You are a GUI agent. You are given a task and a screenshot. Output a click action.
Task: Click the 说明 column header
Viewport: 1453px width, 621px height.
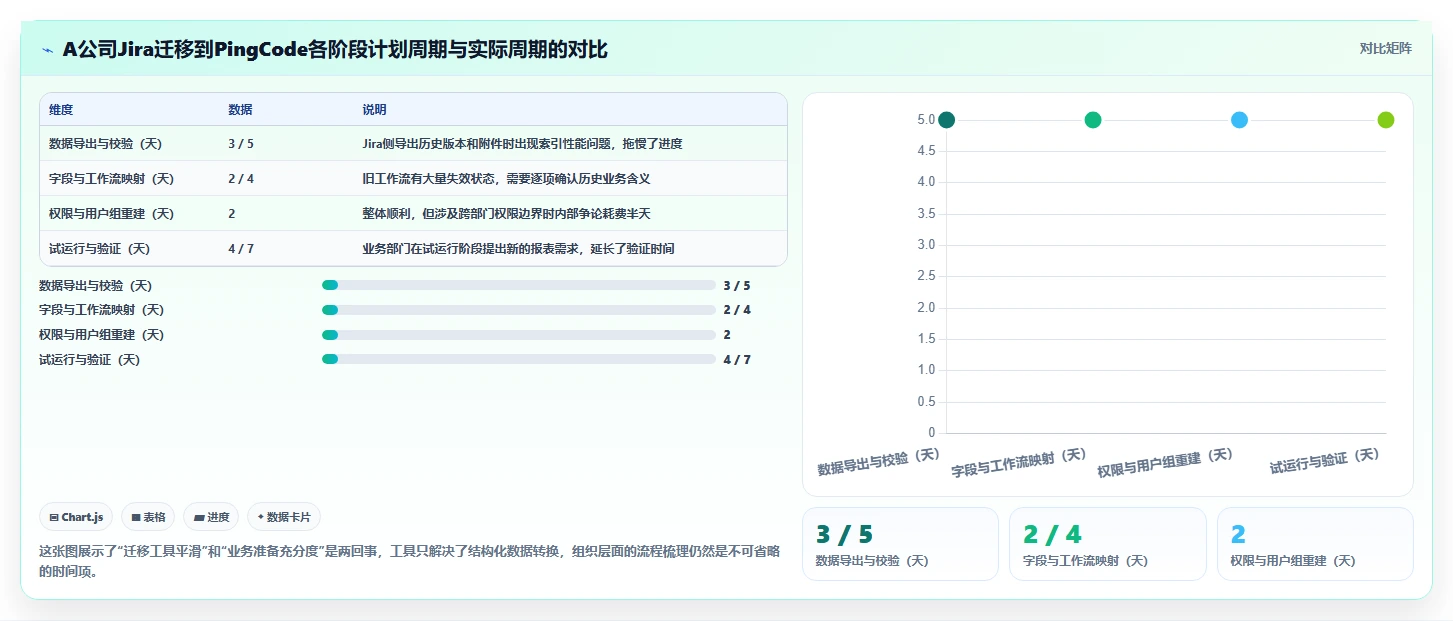click(374, 110)
